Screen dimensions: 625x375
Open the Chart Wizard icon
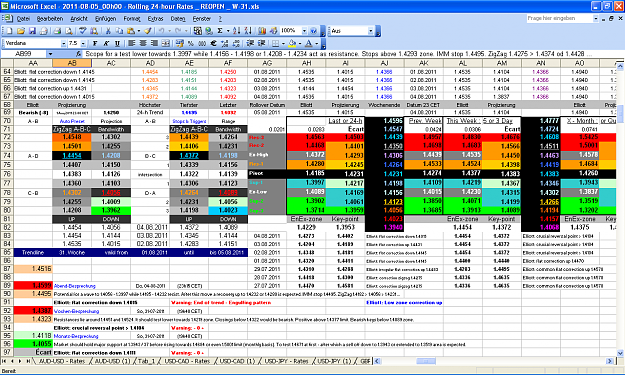[262, 31]
